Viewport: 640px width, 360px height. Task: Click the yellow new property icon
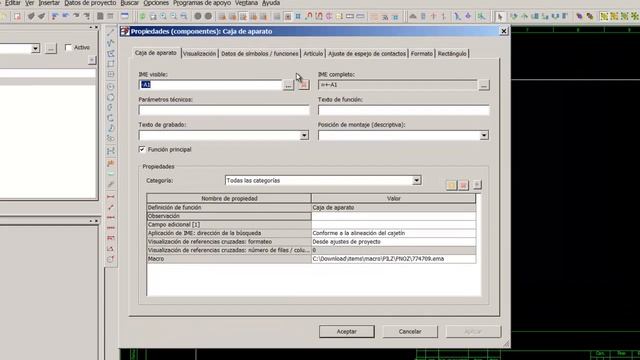pos(451,185)
